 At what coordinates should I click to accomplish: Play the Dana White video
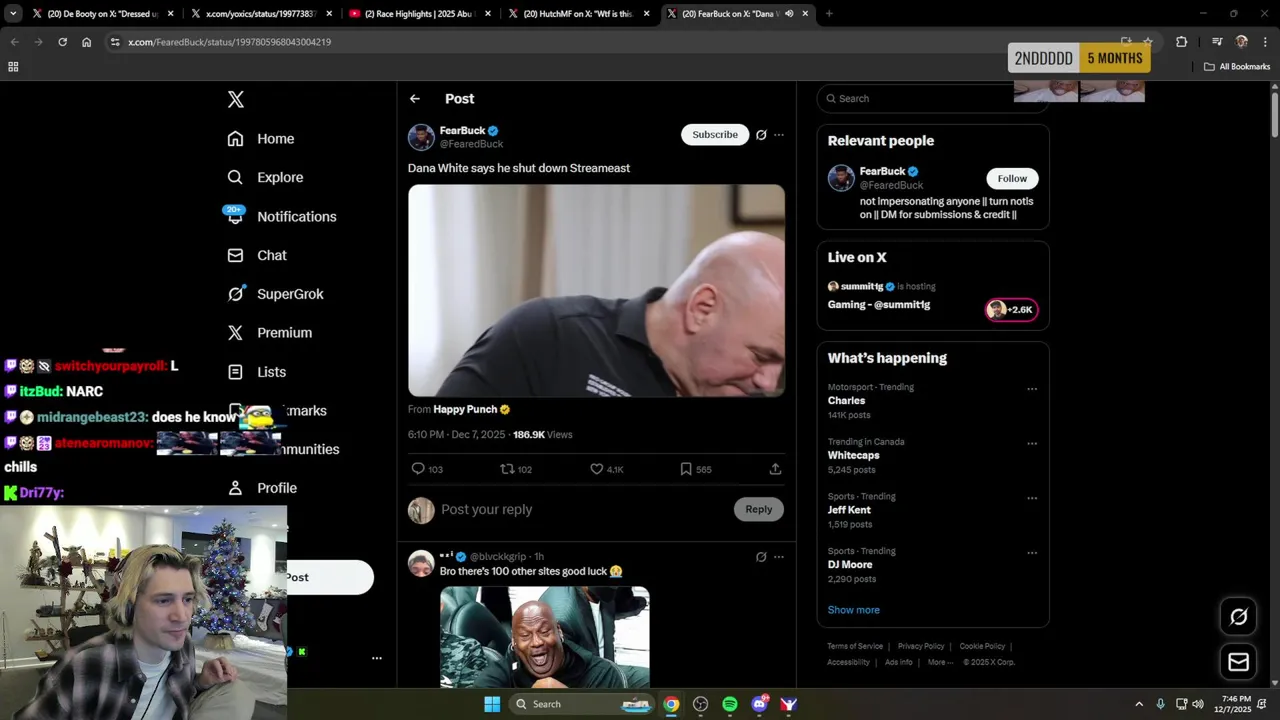click(x=596, y=290)
